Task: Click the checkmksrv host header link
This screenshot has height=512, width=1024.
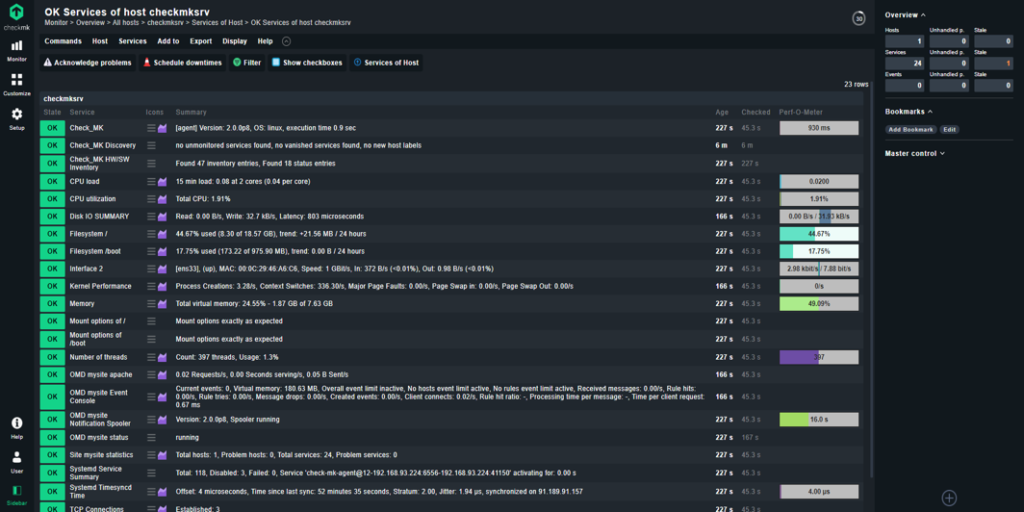Action: [63, 99]
